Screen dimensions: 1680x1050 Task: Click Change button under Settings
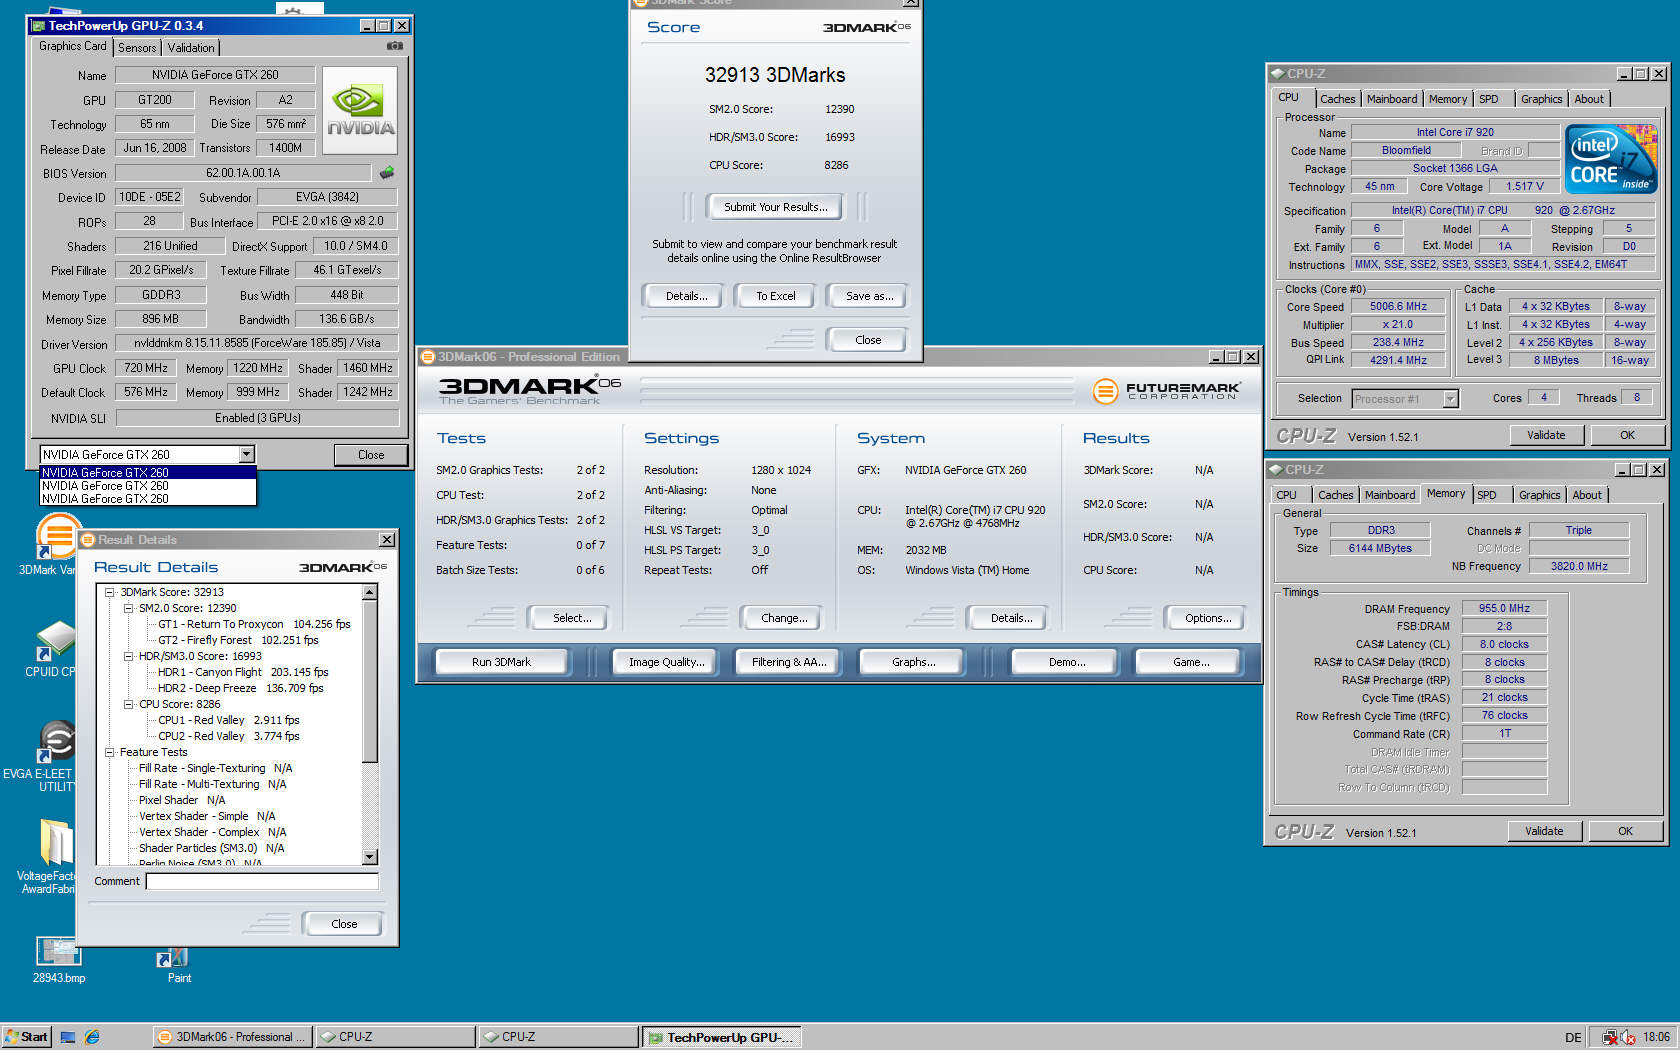click(x=784, y=618)
